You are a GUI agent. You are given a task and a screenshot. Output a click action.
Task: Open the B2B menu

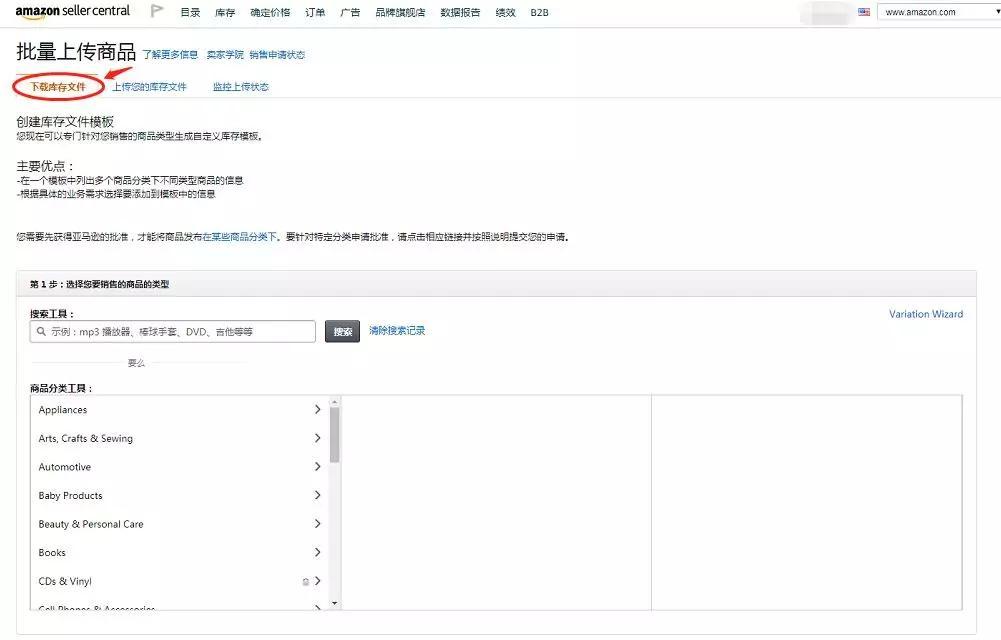[539, 12]
